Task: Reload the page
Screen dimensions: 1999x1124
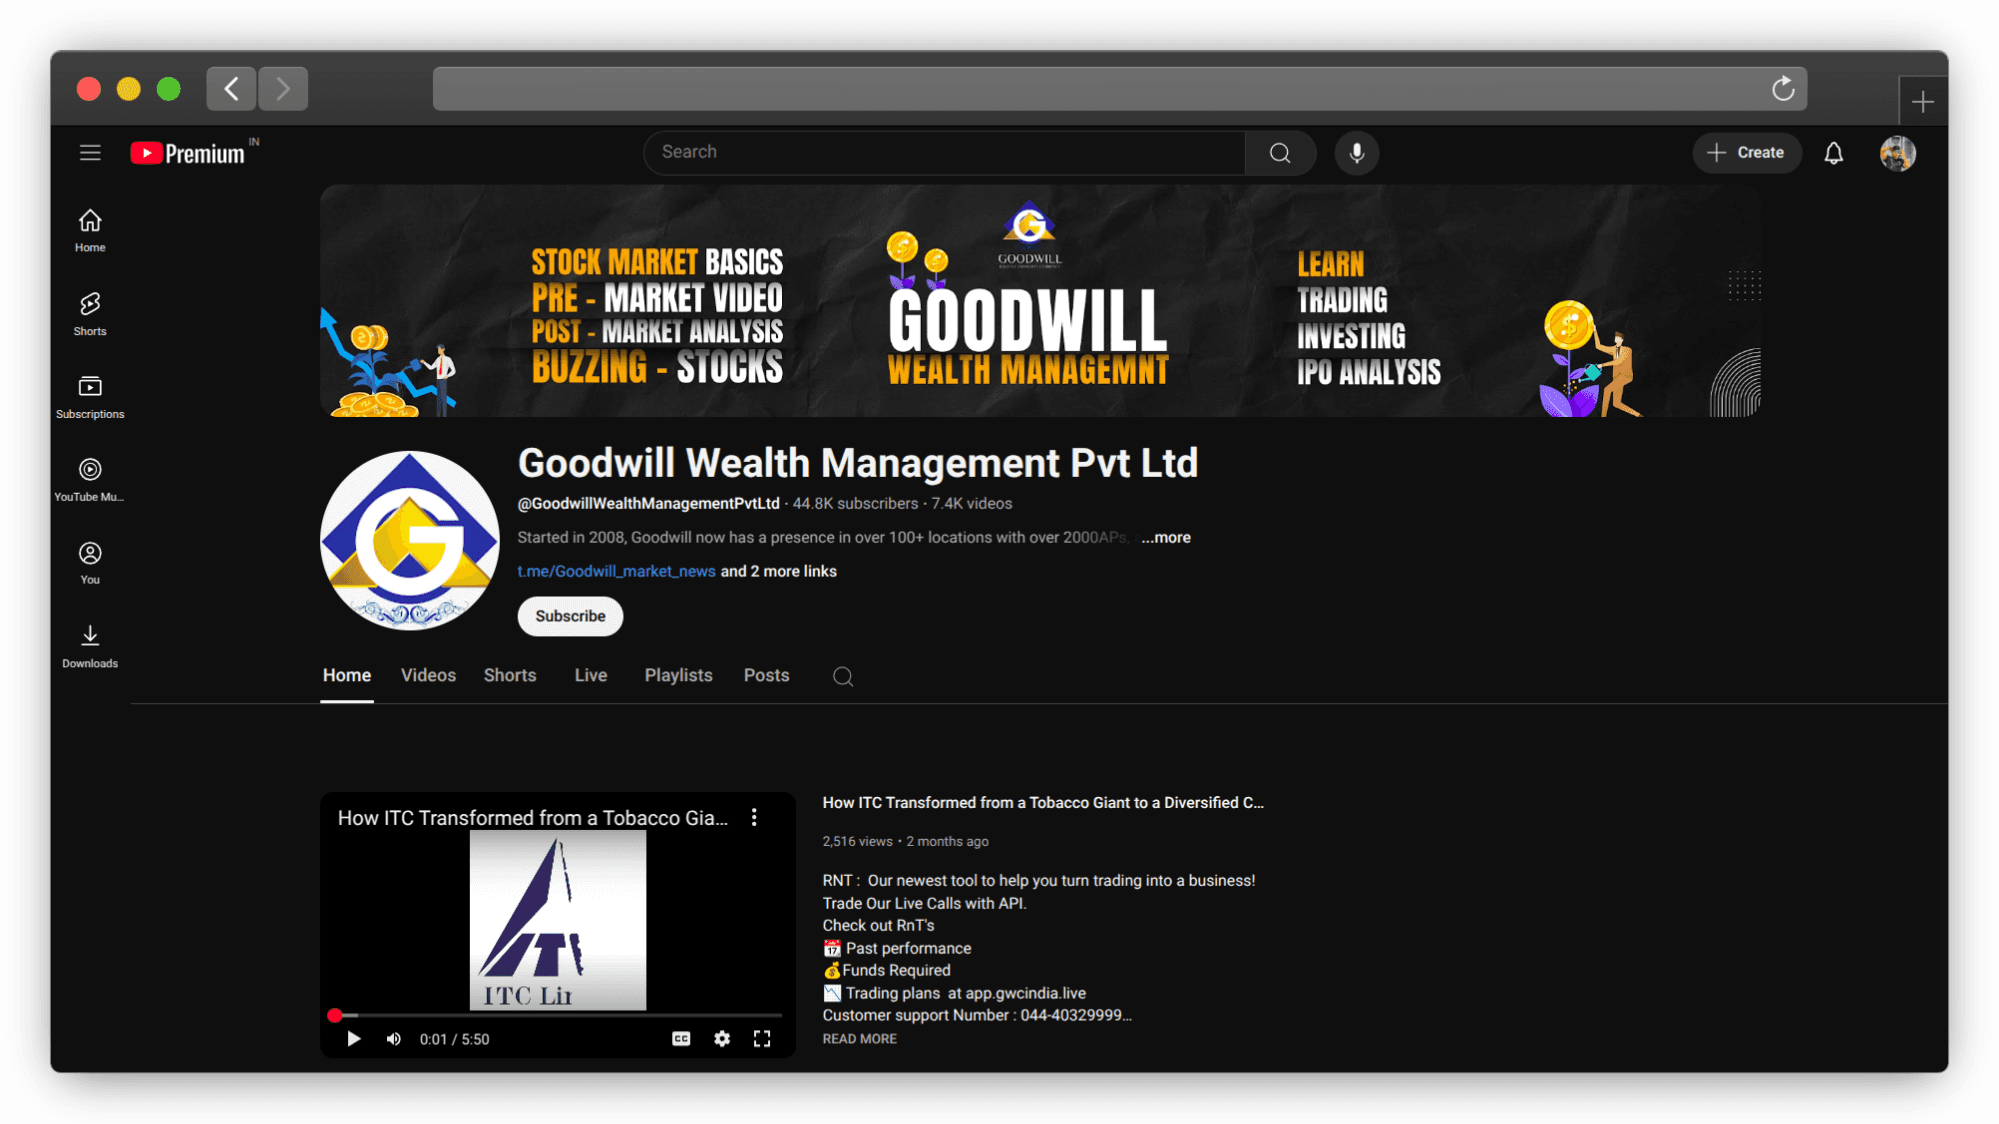Action: [x=1783, y=89]
